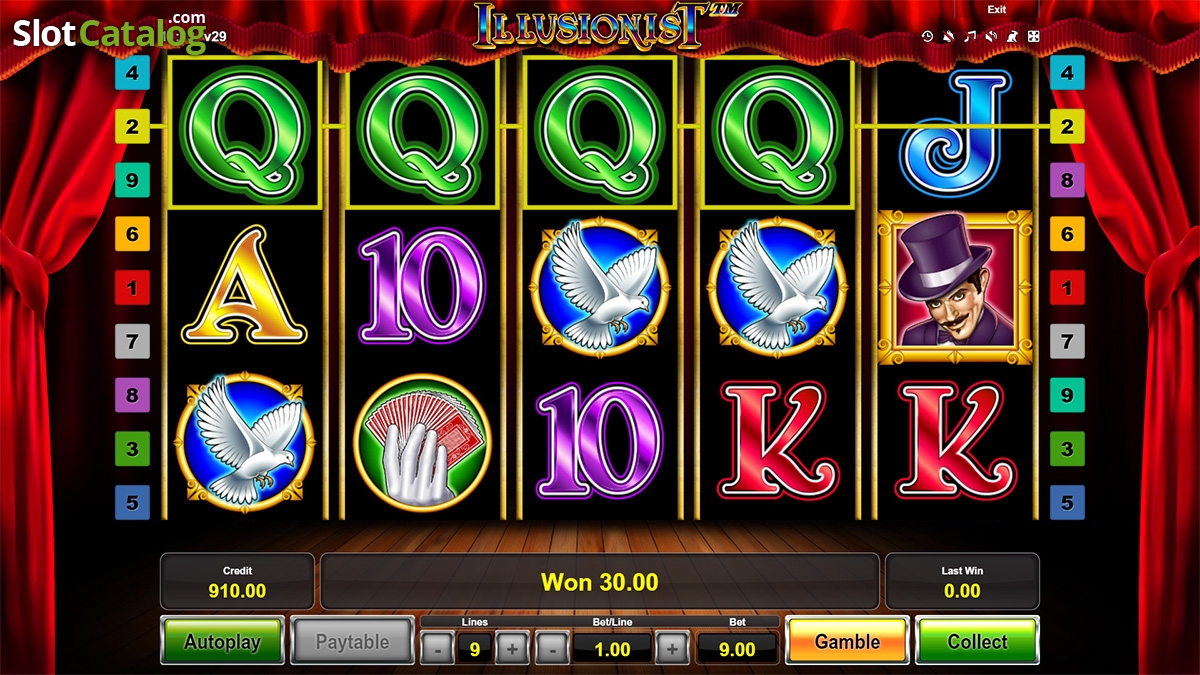Select cyan payline 4 marker on left
The image size is (1200, 675).
(132, 73)
